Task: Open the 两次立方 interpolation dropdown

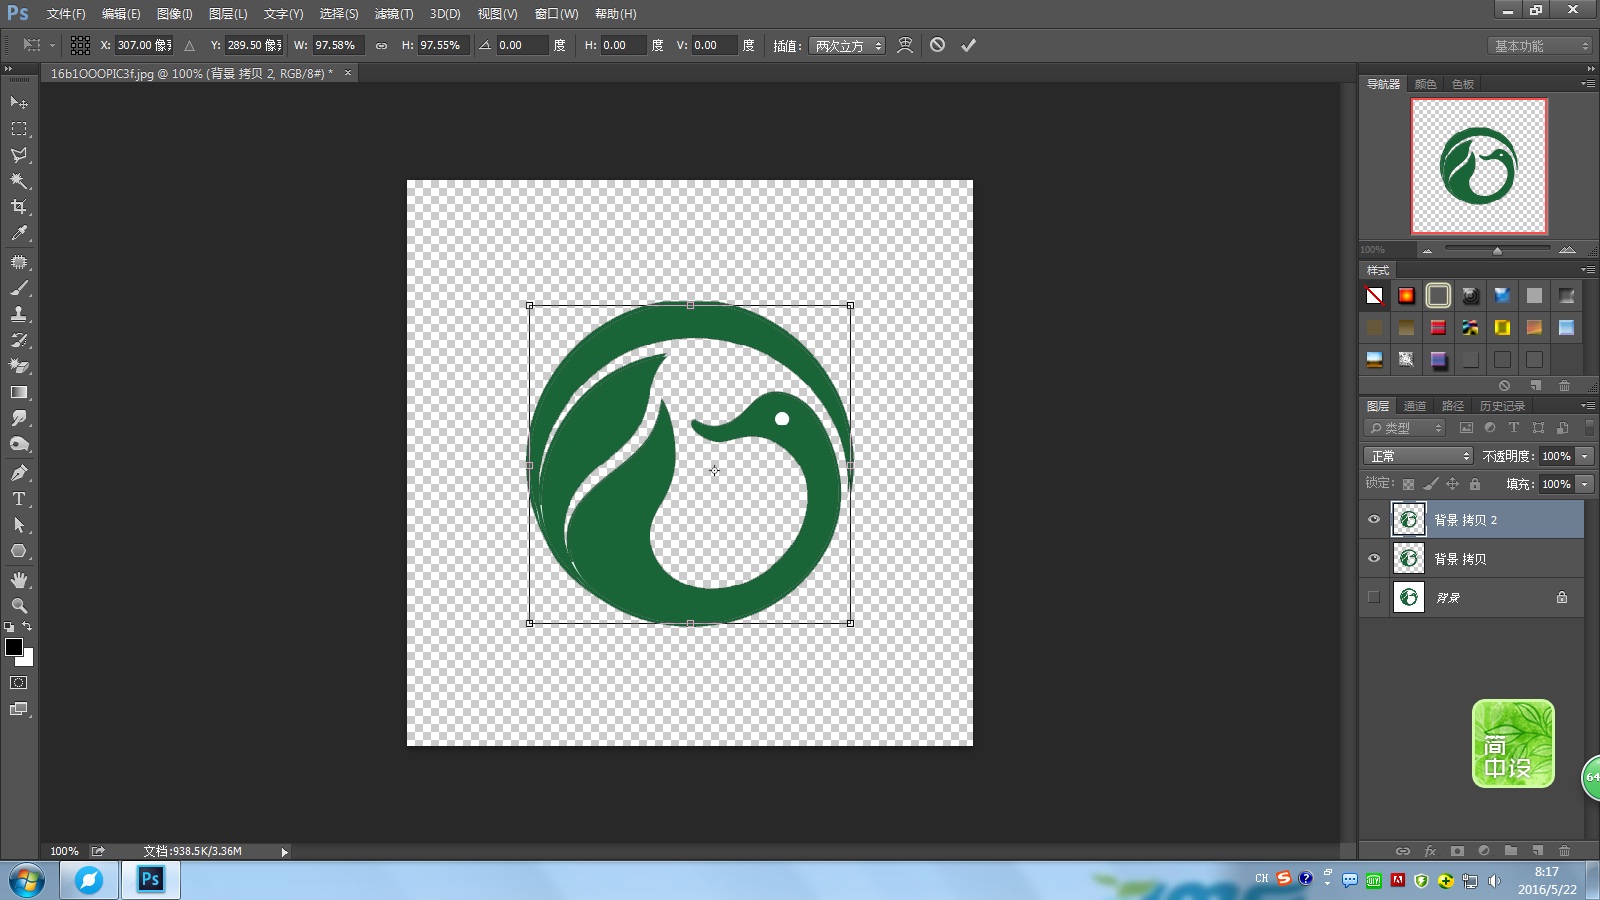Action: coord(847,46)
